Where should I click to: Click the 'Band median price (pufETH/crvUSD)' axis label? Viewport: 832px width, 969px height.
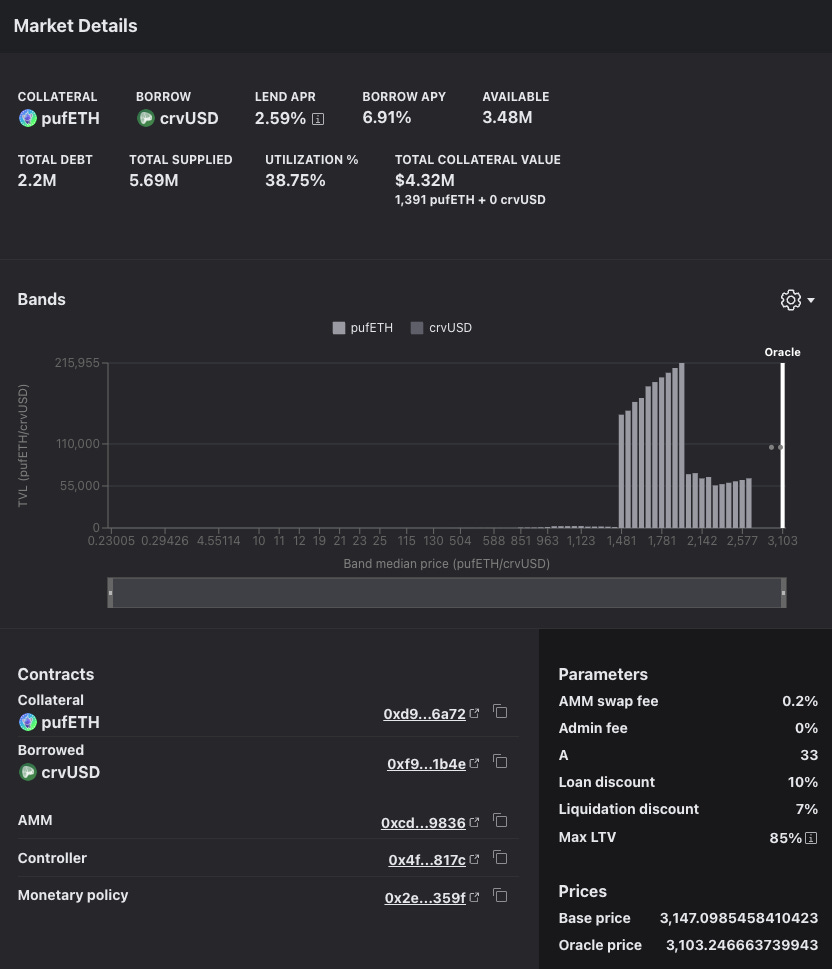[446, 564]
